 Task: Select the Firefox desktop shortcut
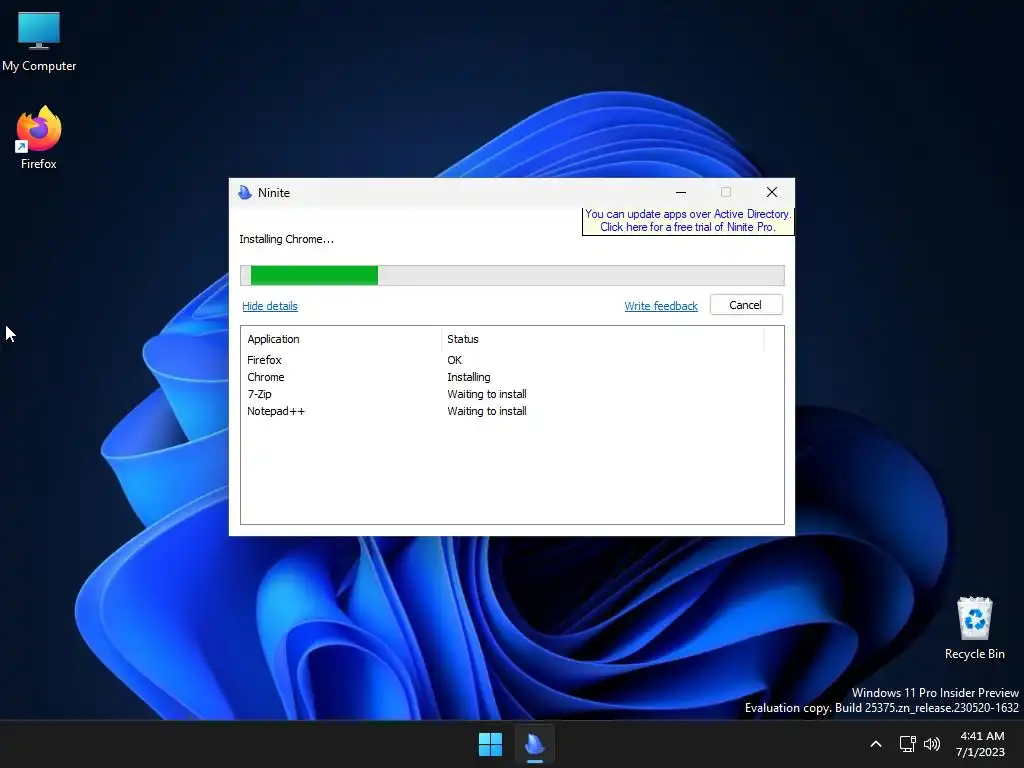pos(39,138)
